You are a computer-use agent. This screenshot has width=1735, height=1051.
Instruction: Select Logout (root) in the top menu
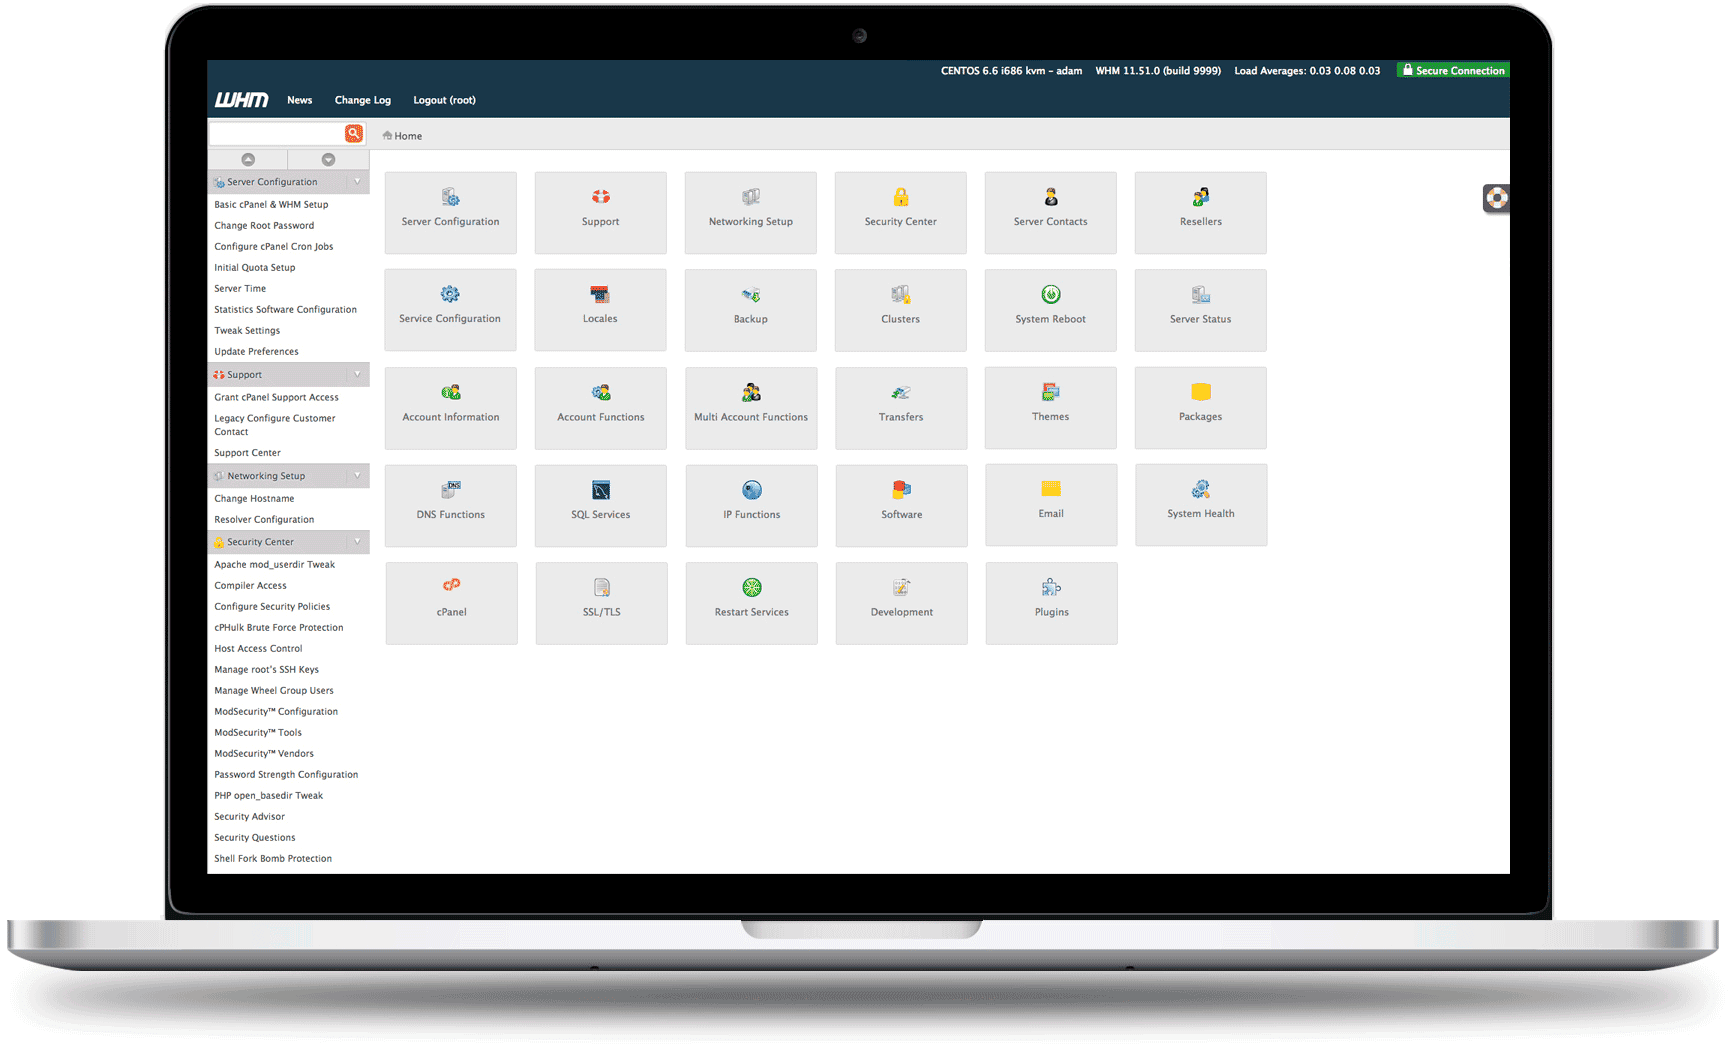coord(444,100)
